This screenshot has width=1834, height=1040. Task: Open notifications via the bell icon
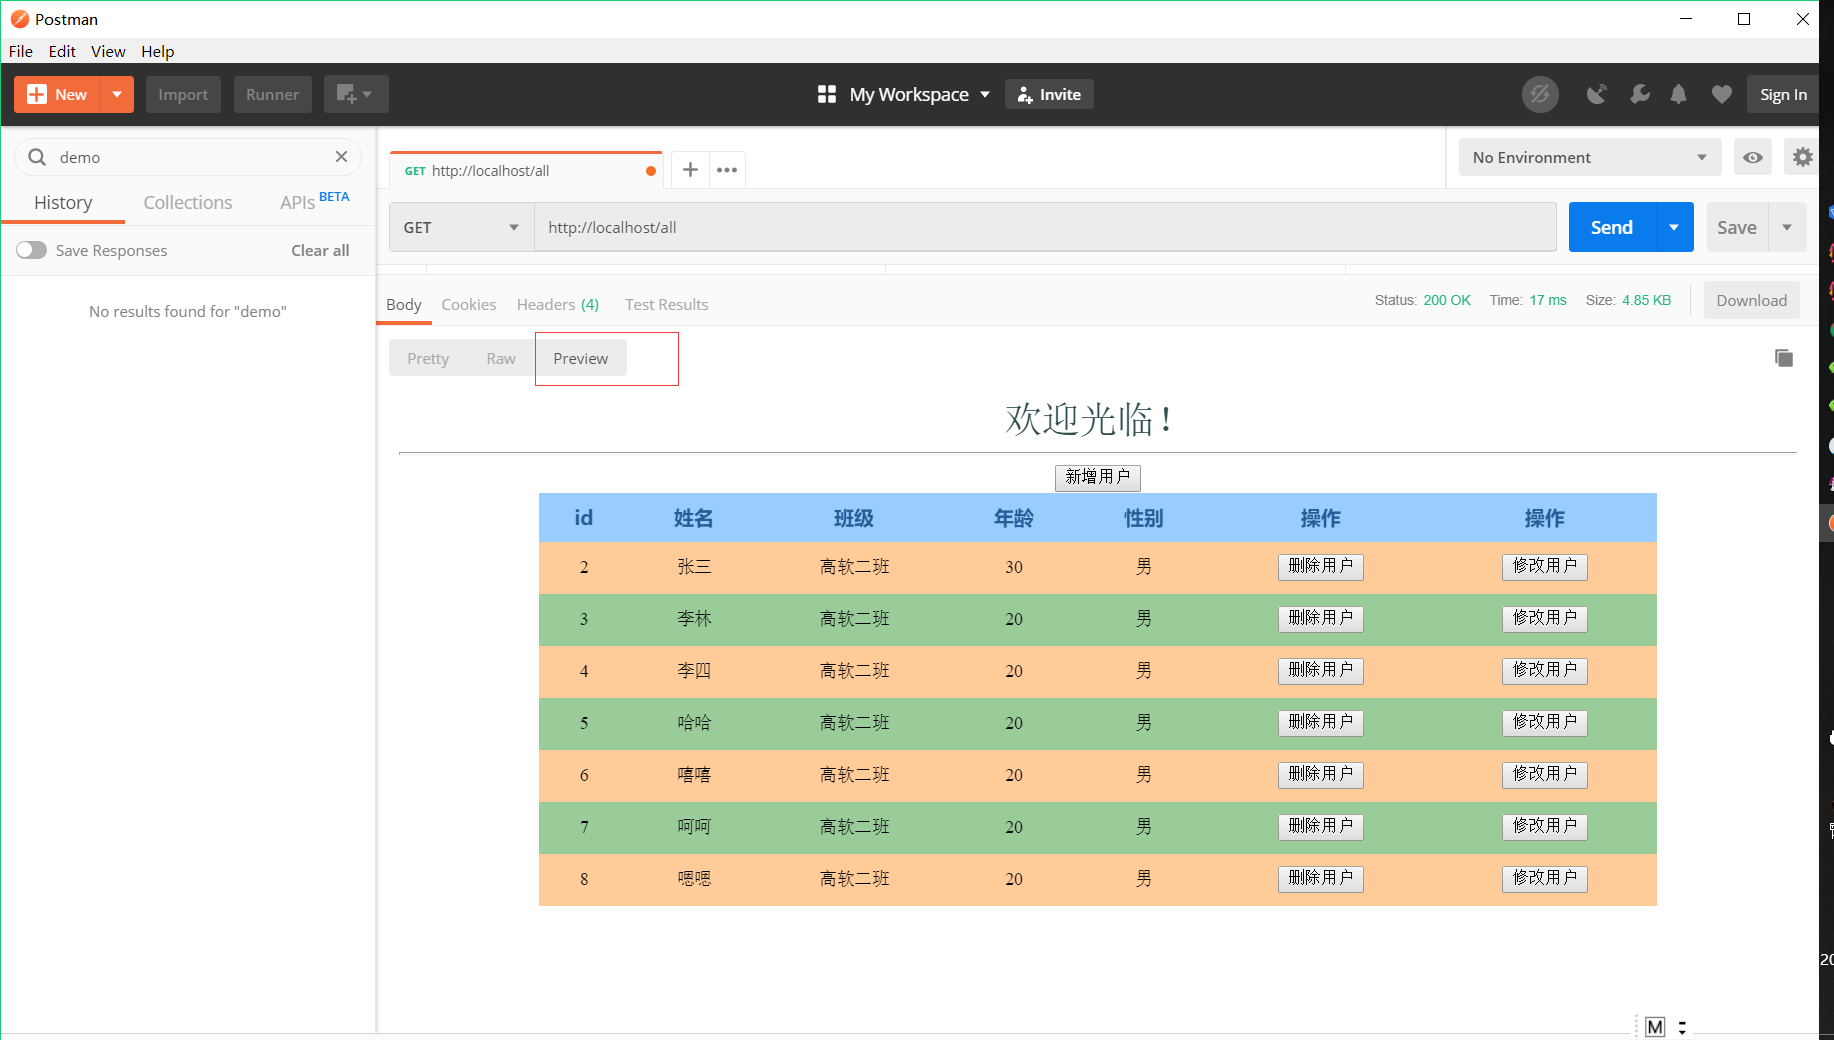click(x=1678, y=94)
